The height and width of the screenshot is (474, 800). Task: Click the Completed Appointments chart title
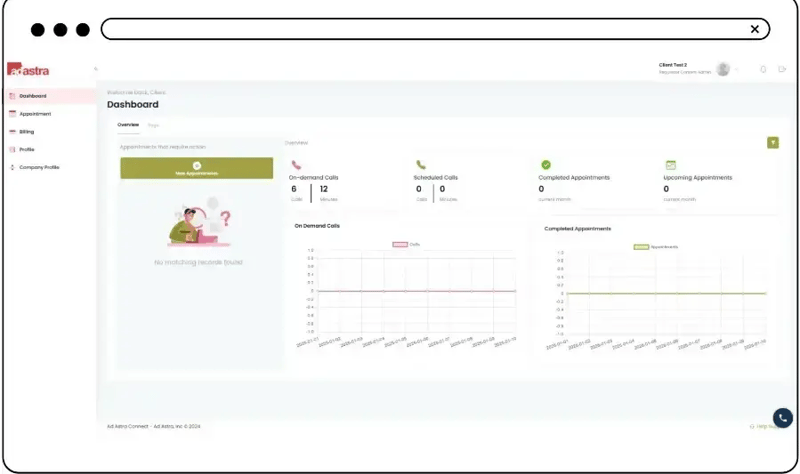[x=578, y=229]
